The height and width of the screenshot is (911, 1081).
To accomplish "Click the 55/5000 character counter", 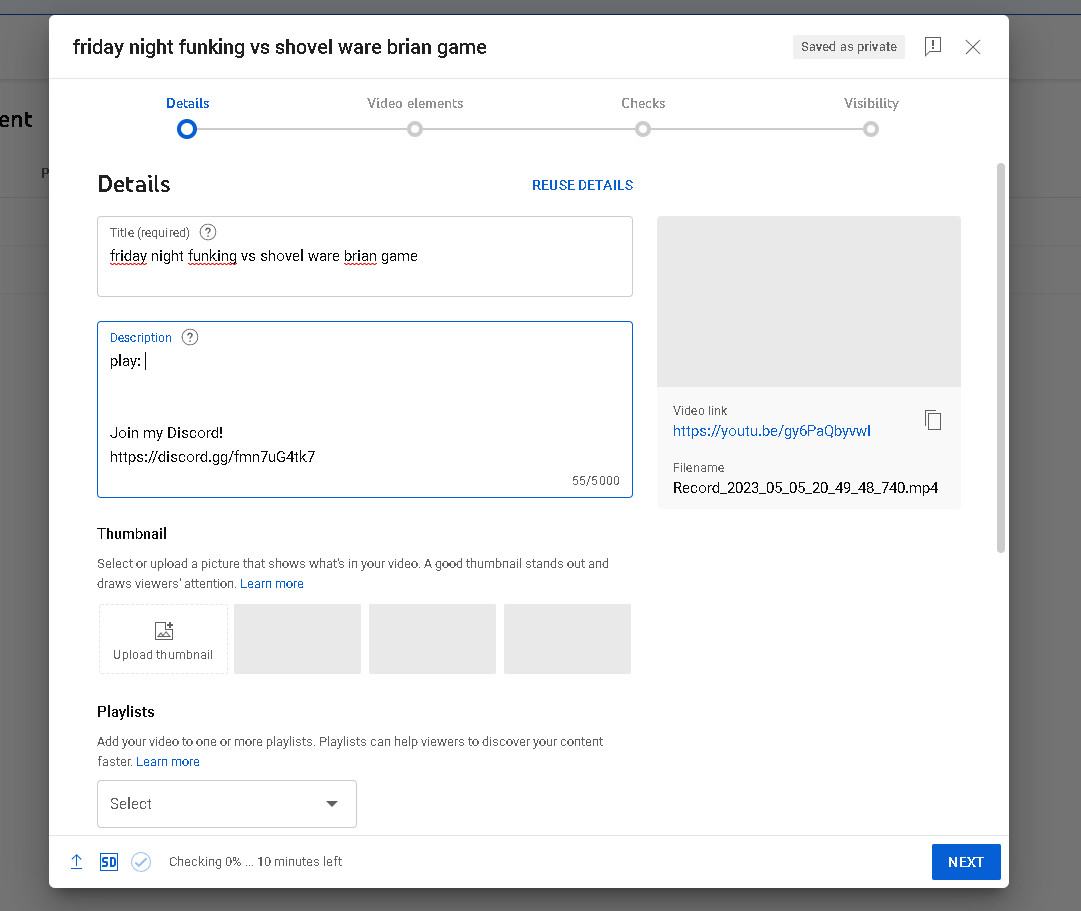I will 596,481.
